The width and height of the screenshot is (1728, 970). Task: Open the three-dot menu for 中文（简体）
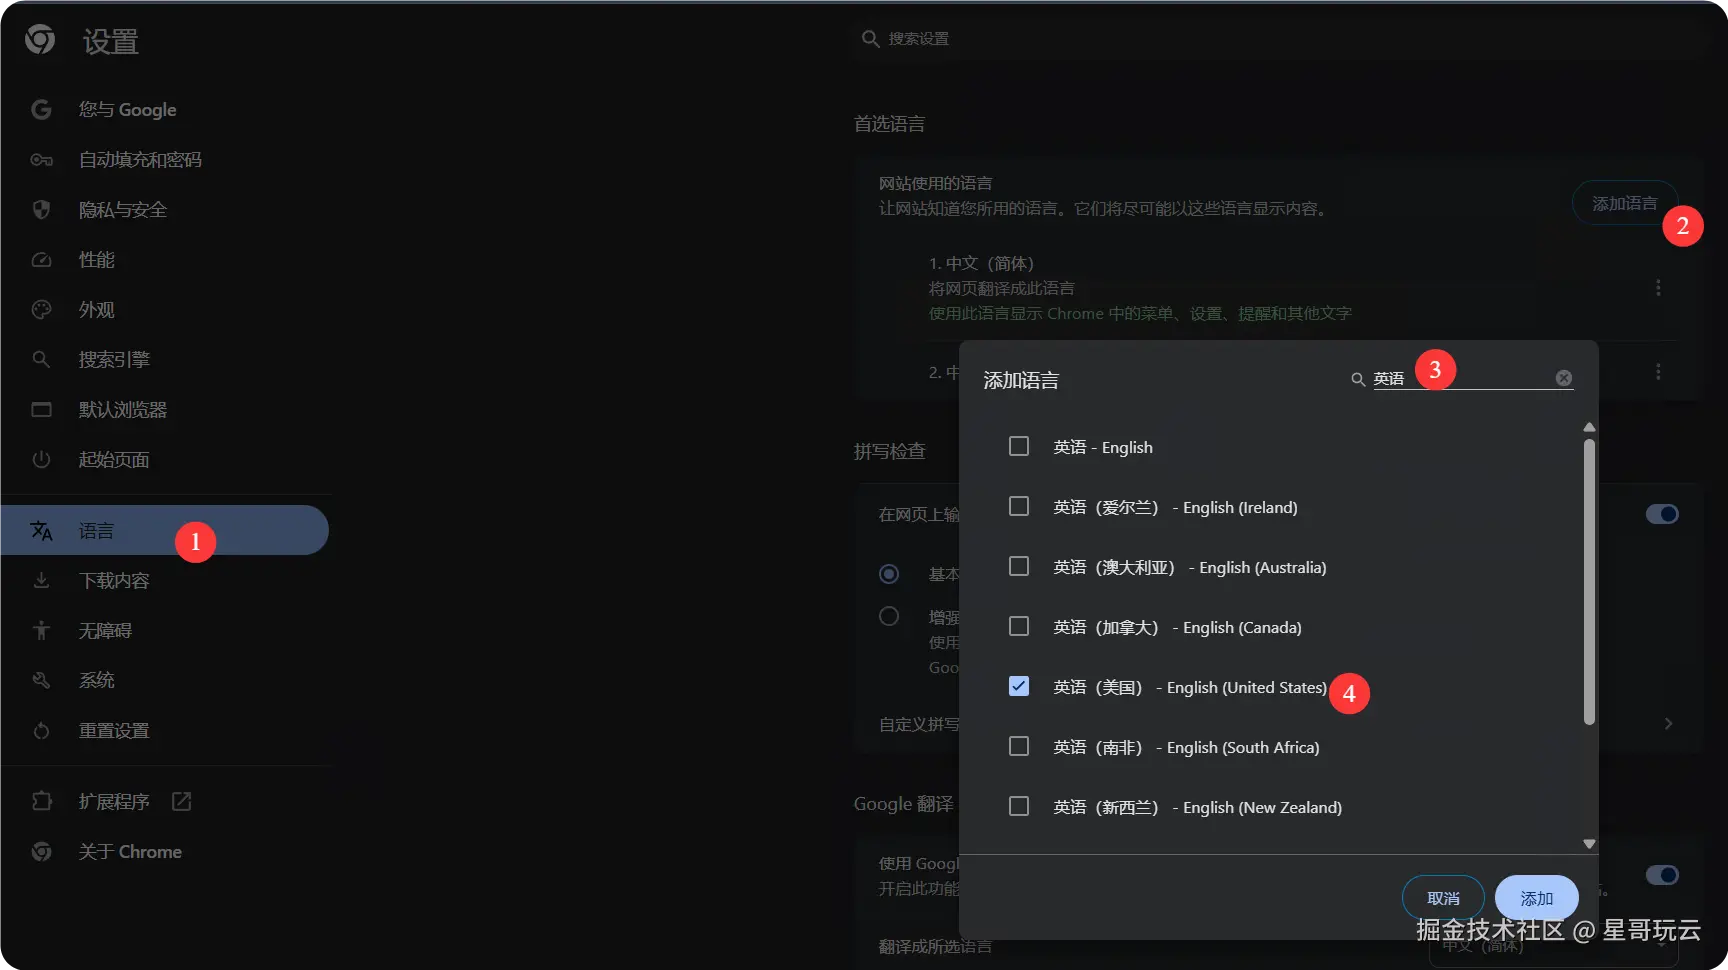tap(1658, 288)
